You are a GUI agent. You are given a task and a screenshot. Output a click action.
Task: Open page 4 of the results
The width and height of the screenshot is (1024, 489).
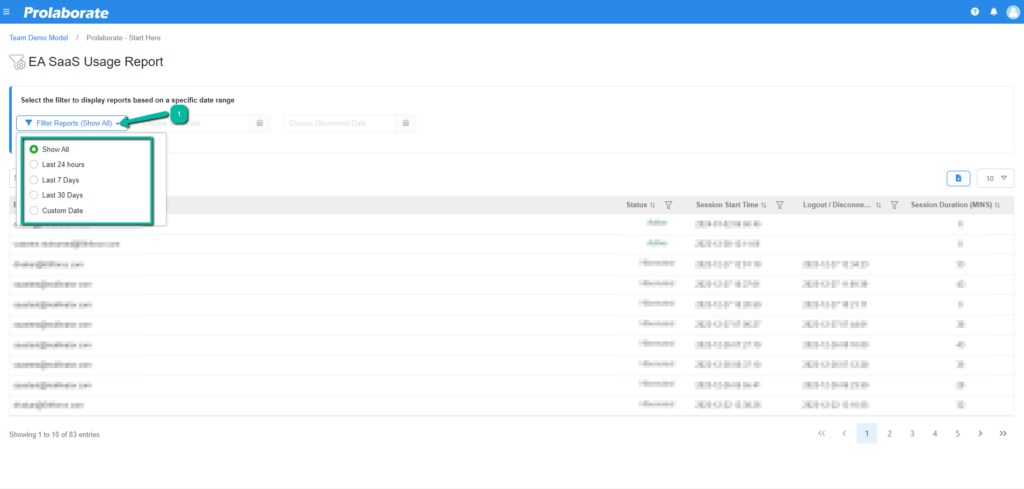(935, 433)
